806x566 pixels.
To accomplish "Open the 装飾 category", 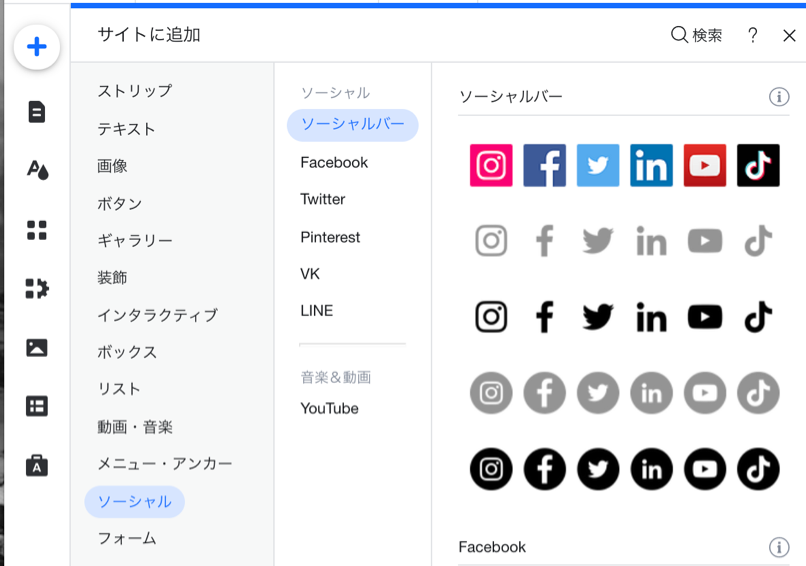I will [x=112, y=278].
